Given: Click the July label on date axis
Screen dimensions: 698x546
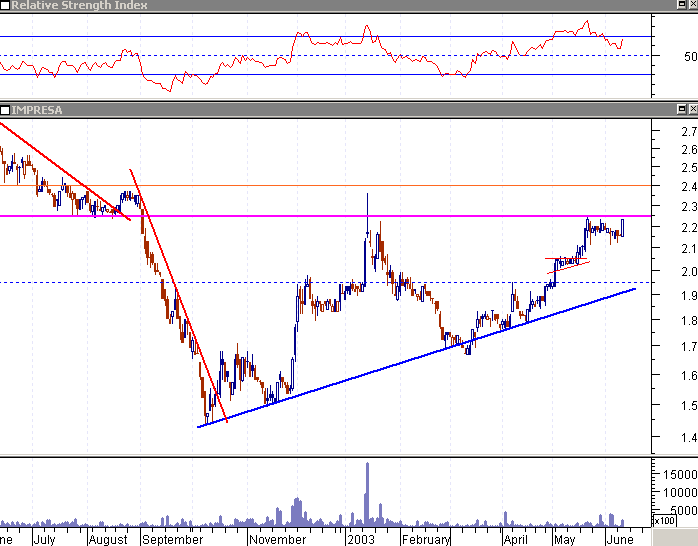Looking at the screenshot, I should click(x=45, y=540).
